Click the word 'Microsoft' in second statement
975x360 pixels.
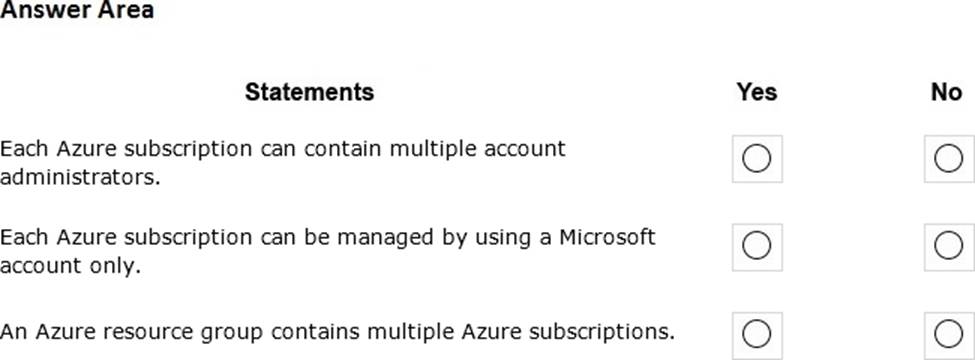[607, 238]
